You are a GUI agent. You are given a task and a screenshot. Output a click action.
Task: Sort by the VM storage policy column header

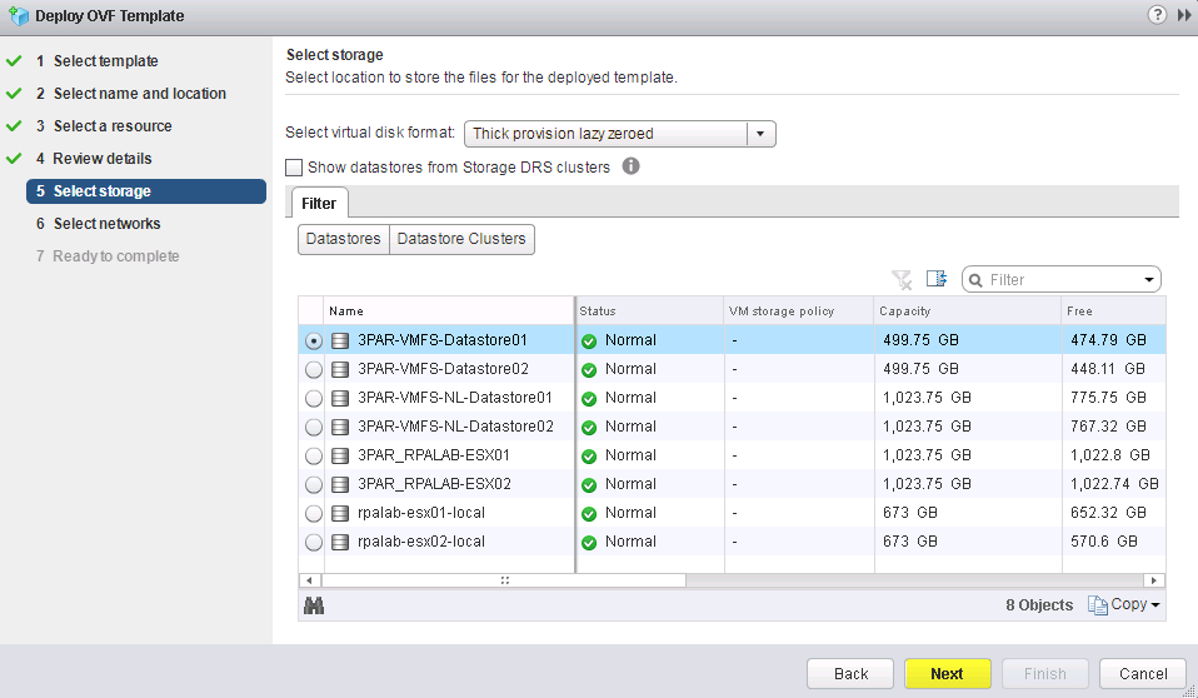point(799,311)
